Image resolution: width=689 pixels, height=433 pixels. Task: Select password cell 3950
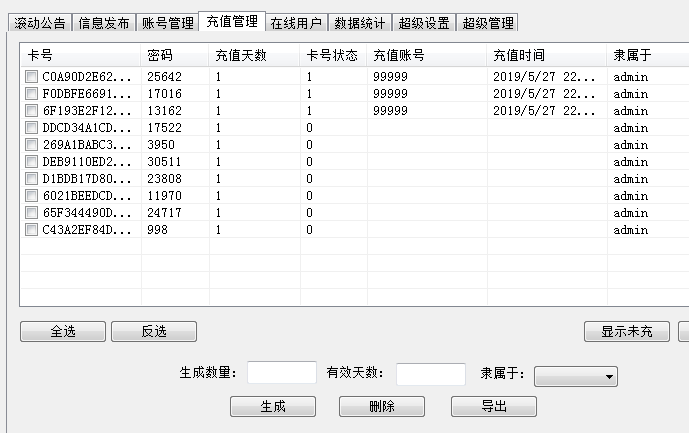pos(161,145)
